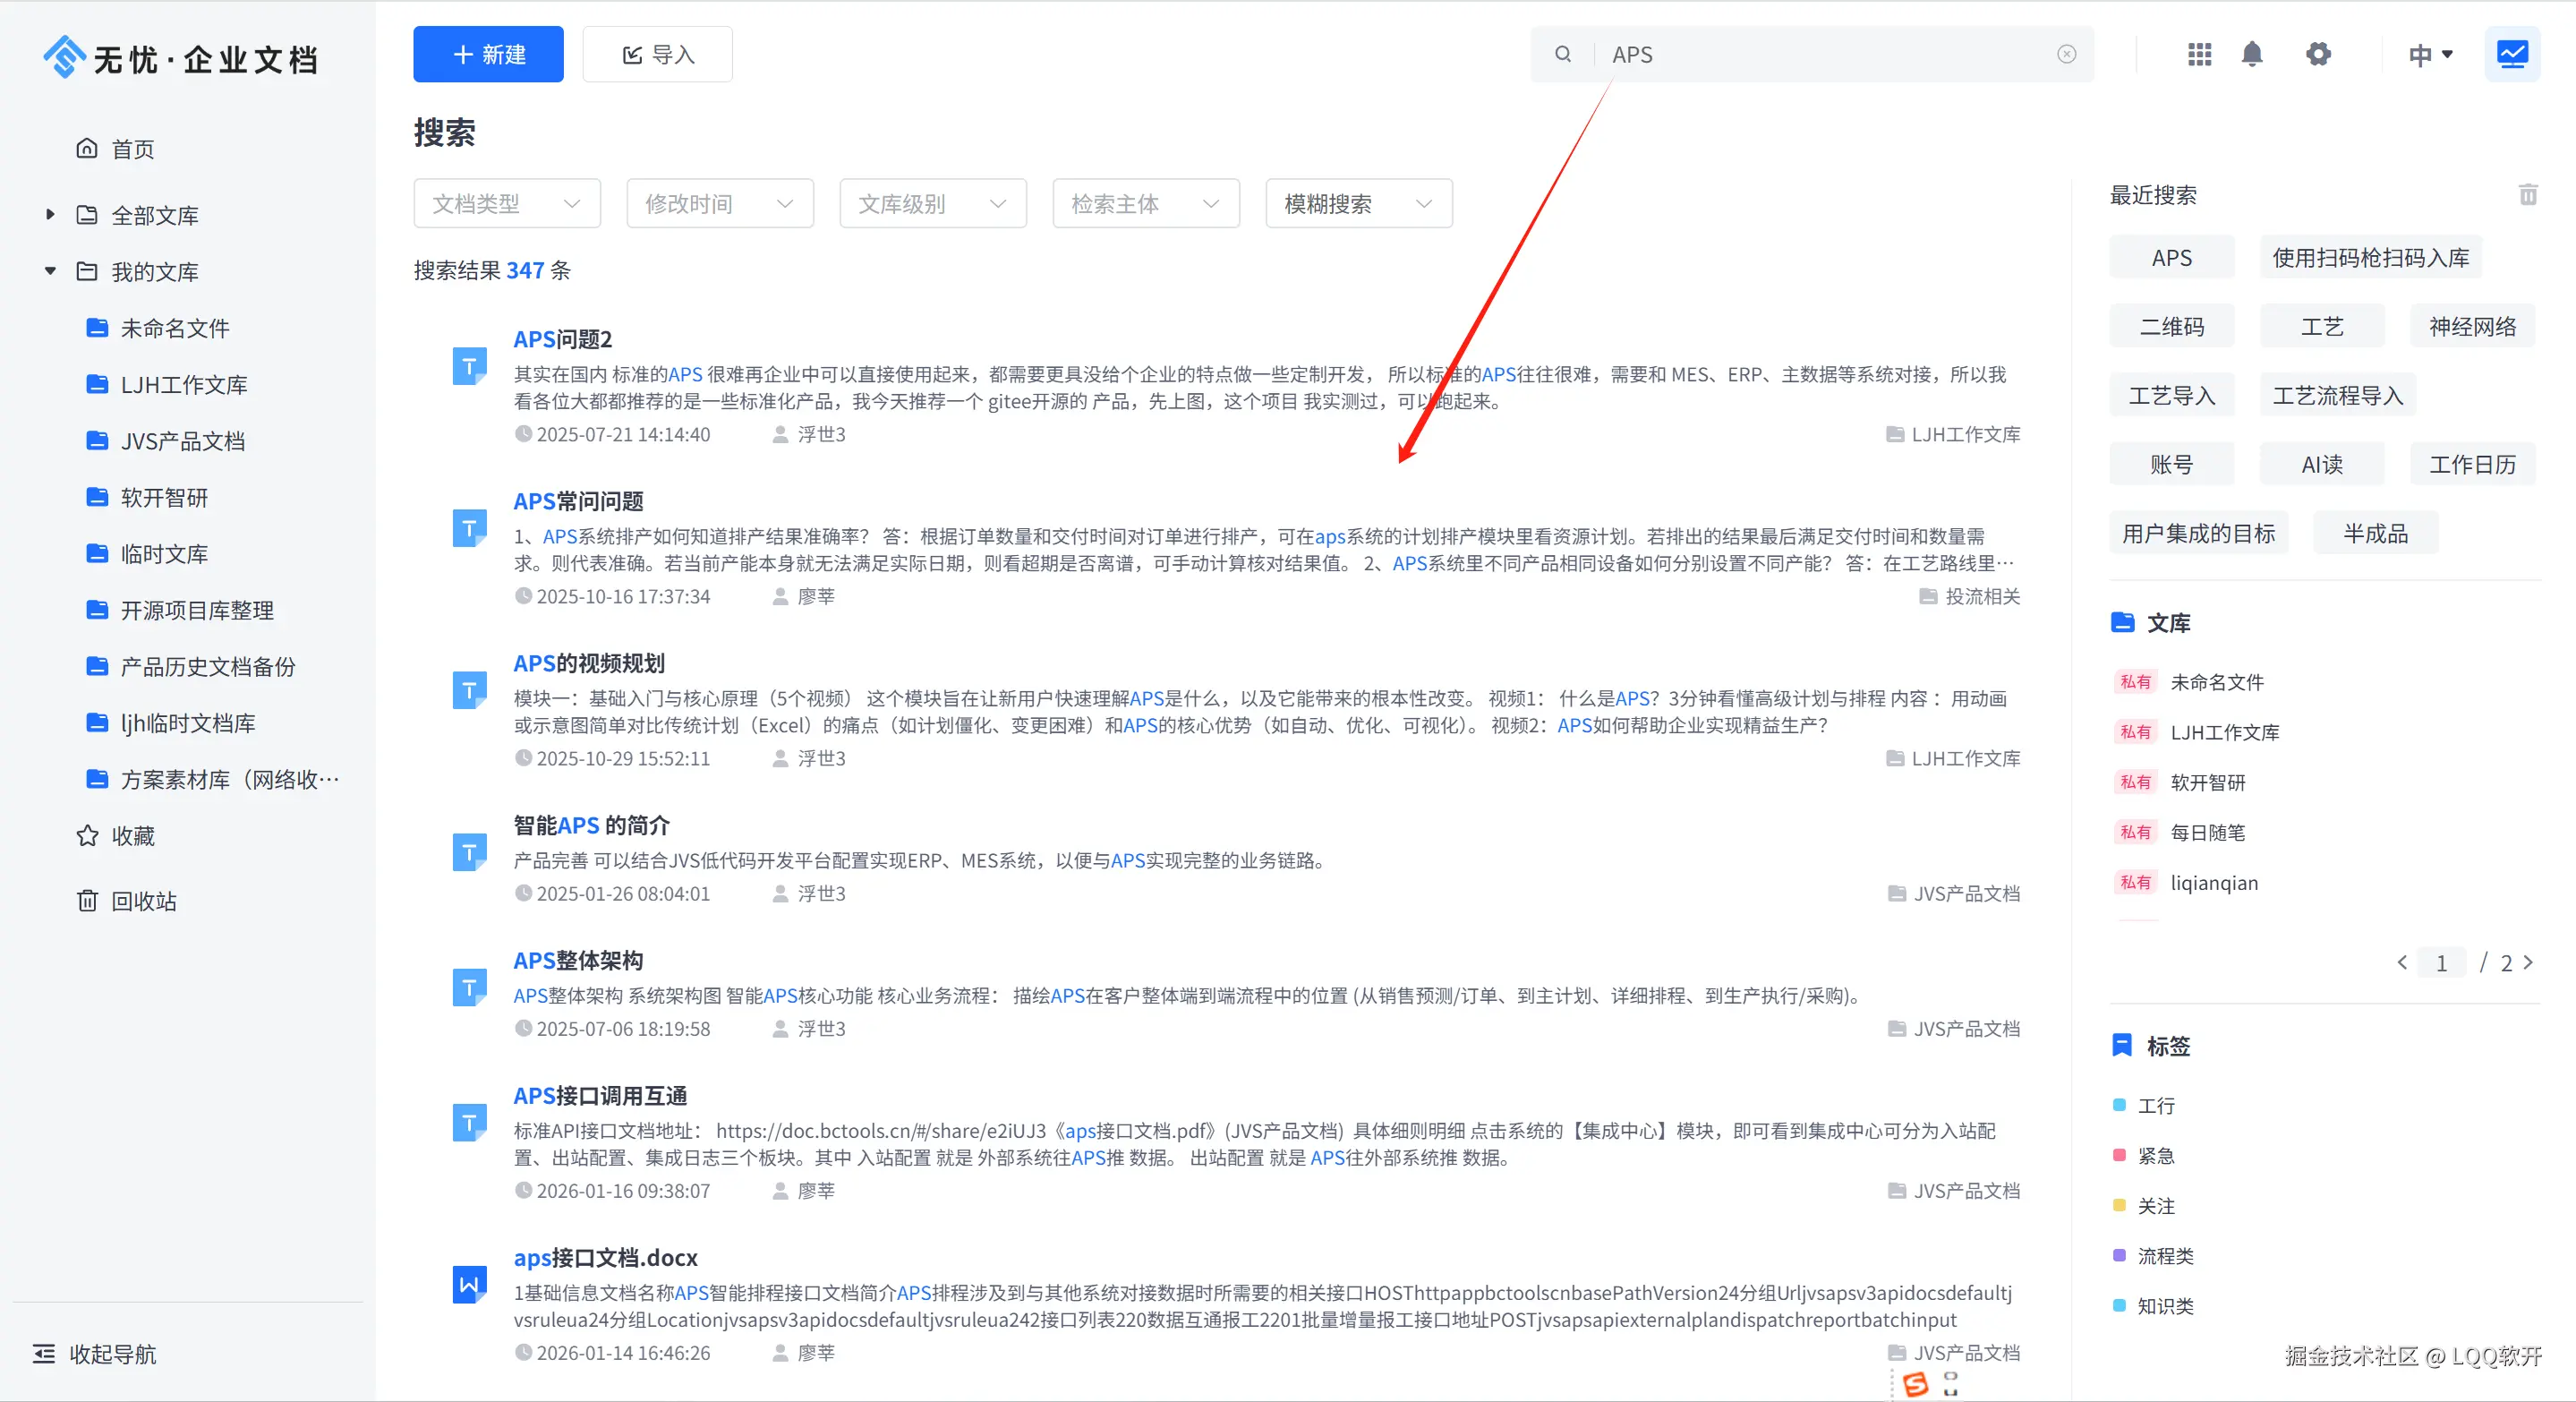Open settings gear icon
The height and width of the screenshot is (1402, 2576).
2318,54
